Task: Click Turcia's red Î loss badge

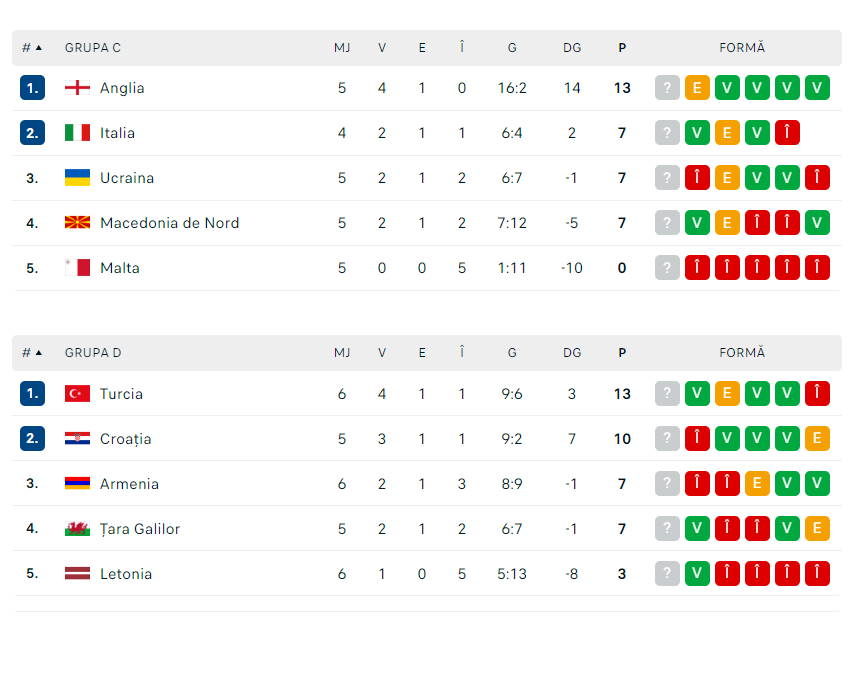Action: [817, 393]
